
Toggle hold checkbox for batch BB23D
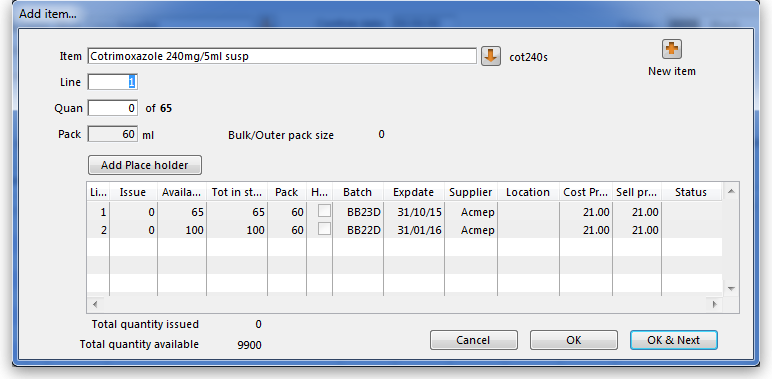pos(324,211)
